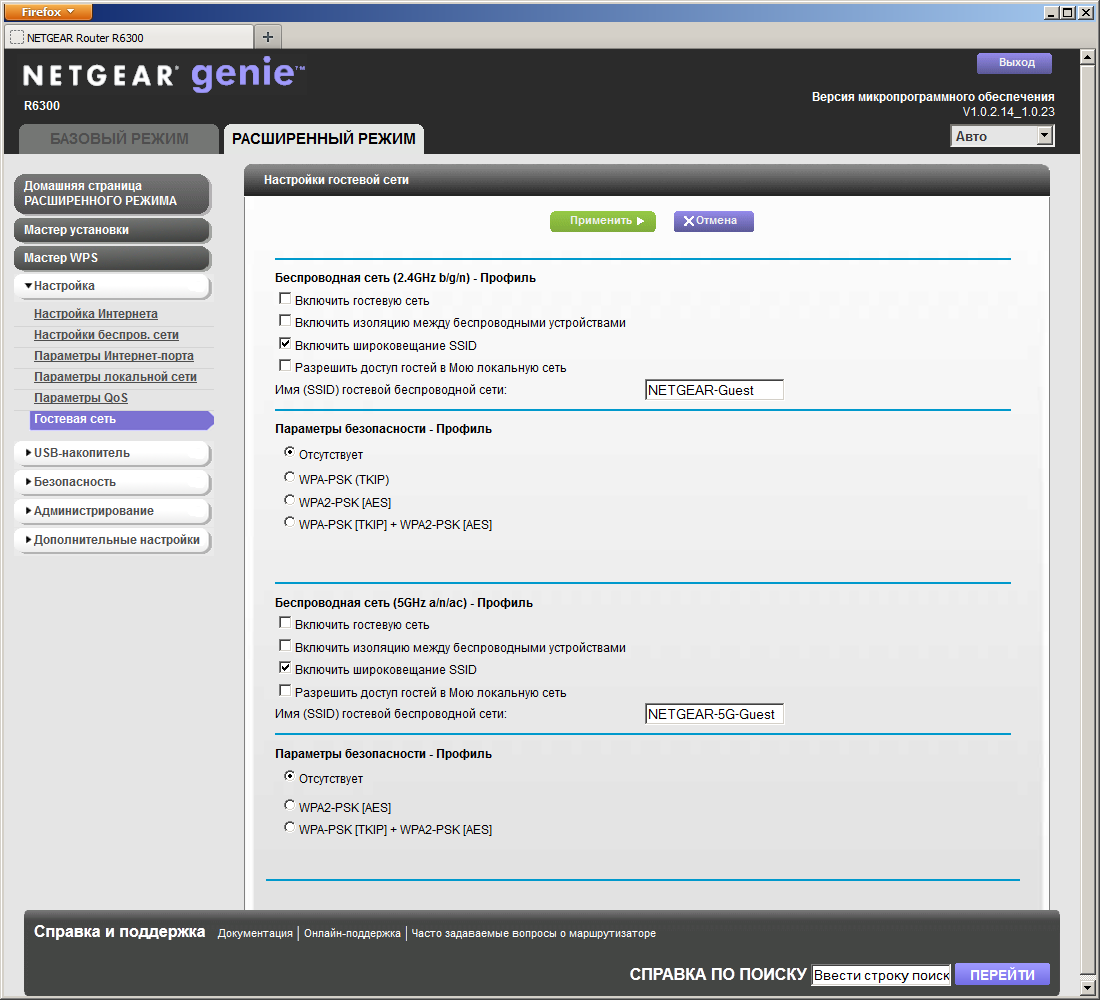This screenshot has width=1100, height=1000.
Task: Click the Выход logout button
Action: pos(1015,62)
